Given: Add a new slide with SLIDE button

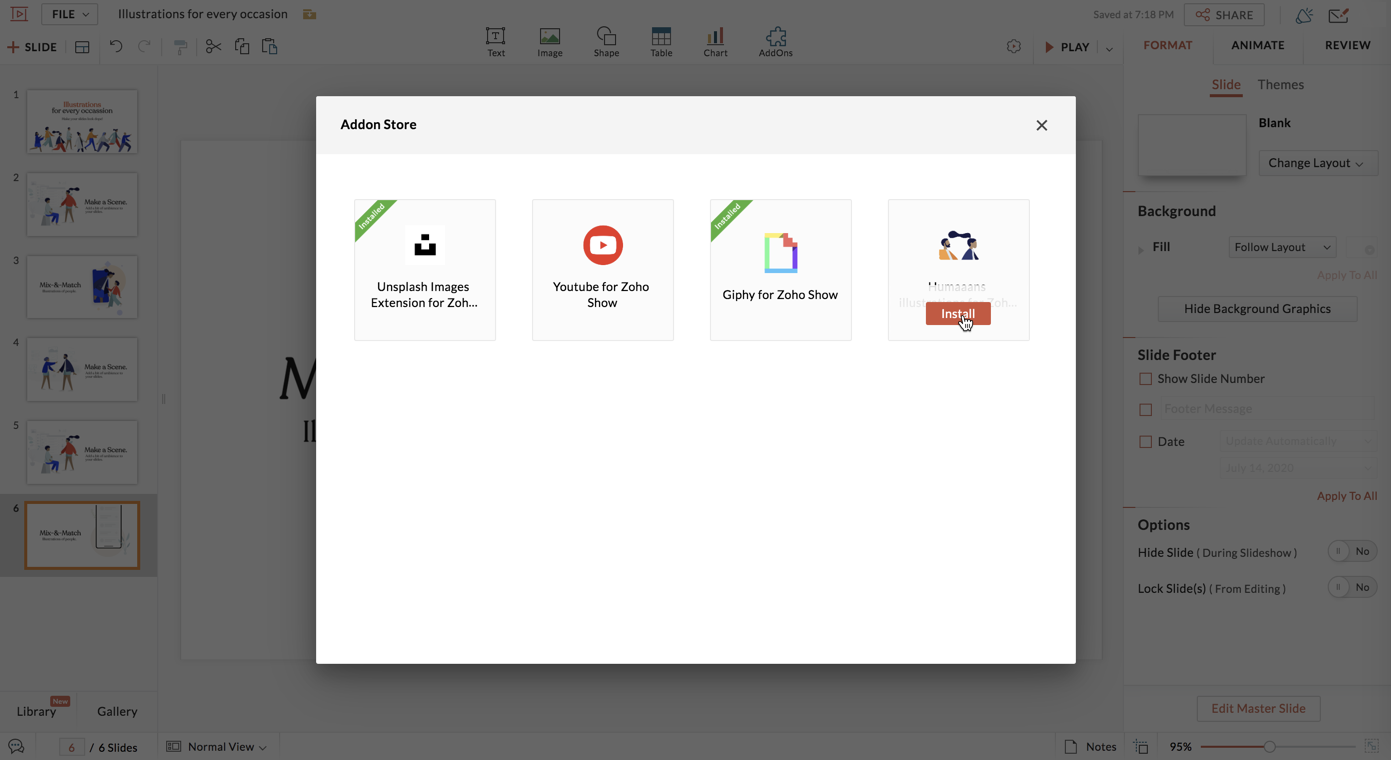Looking at the screenshot, I should click(32, 47).
